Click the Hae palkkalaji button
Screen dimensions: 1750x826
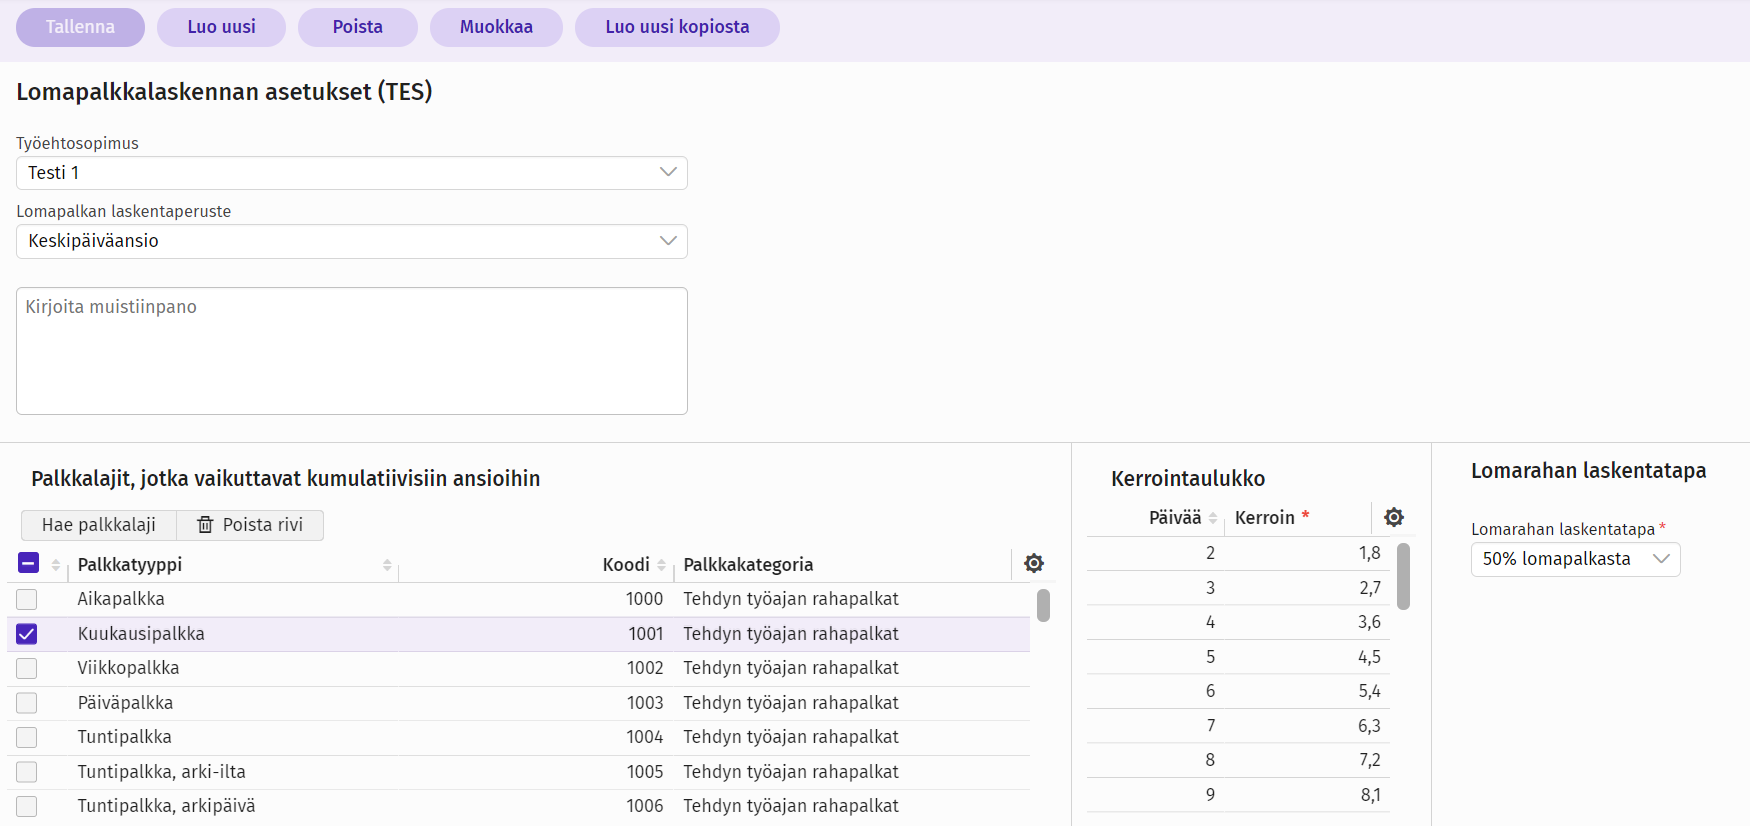tap(99, 525)
